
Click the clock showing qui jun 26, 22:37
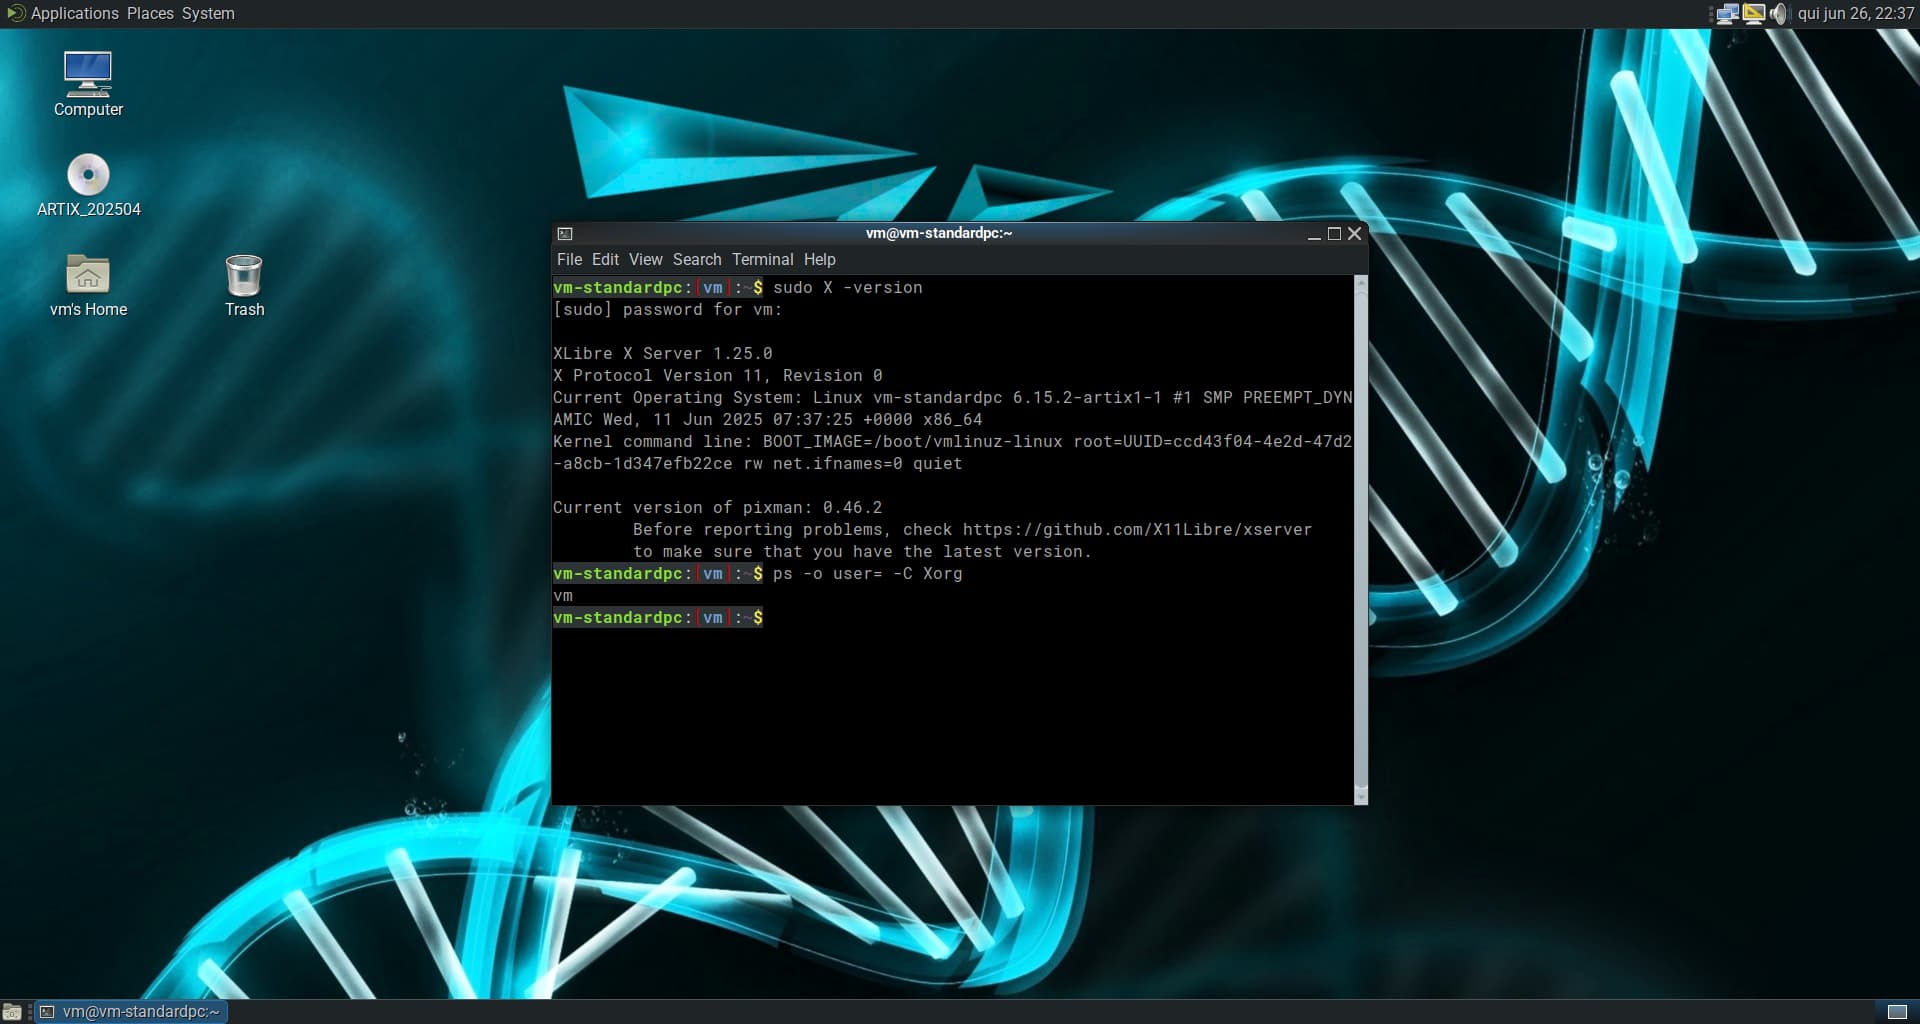click(x=1855, y=14)
